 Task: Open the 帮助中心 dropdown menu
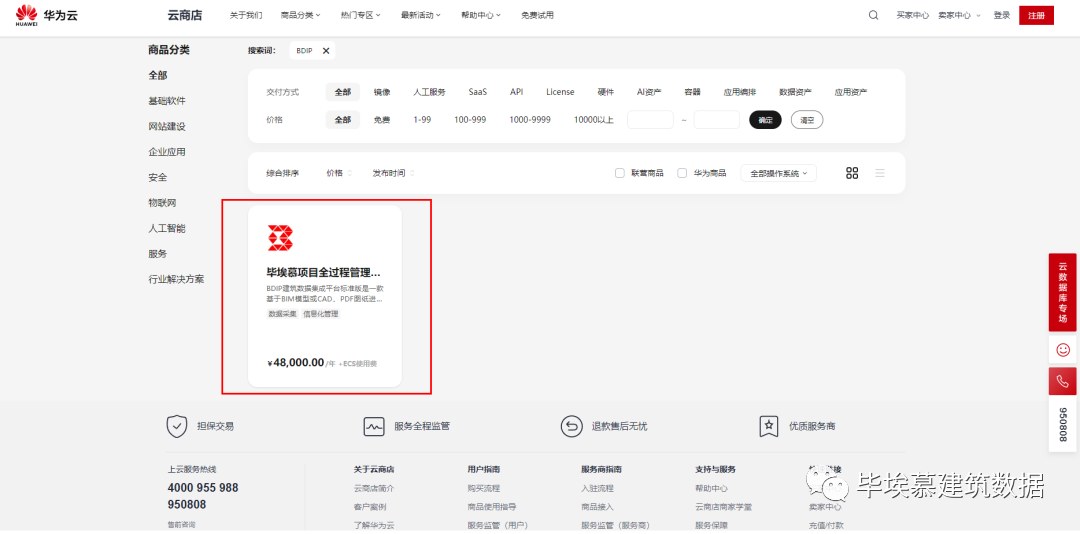pos(481,15)
